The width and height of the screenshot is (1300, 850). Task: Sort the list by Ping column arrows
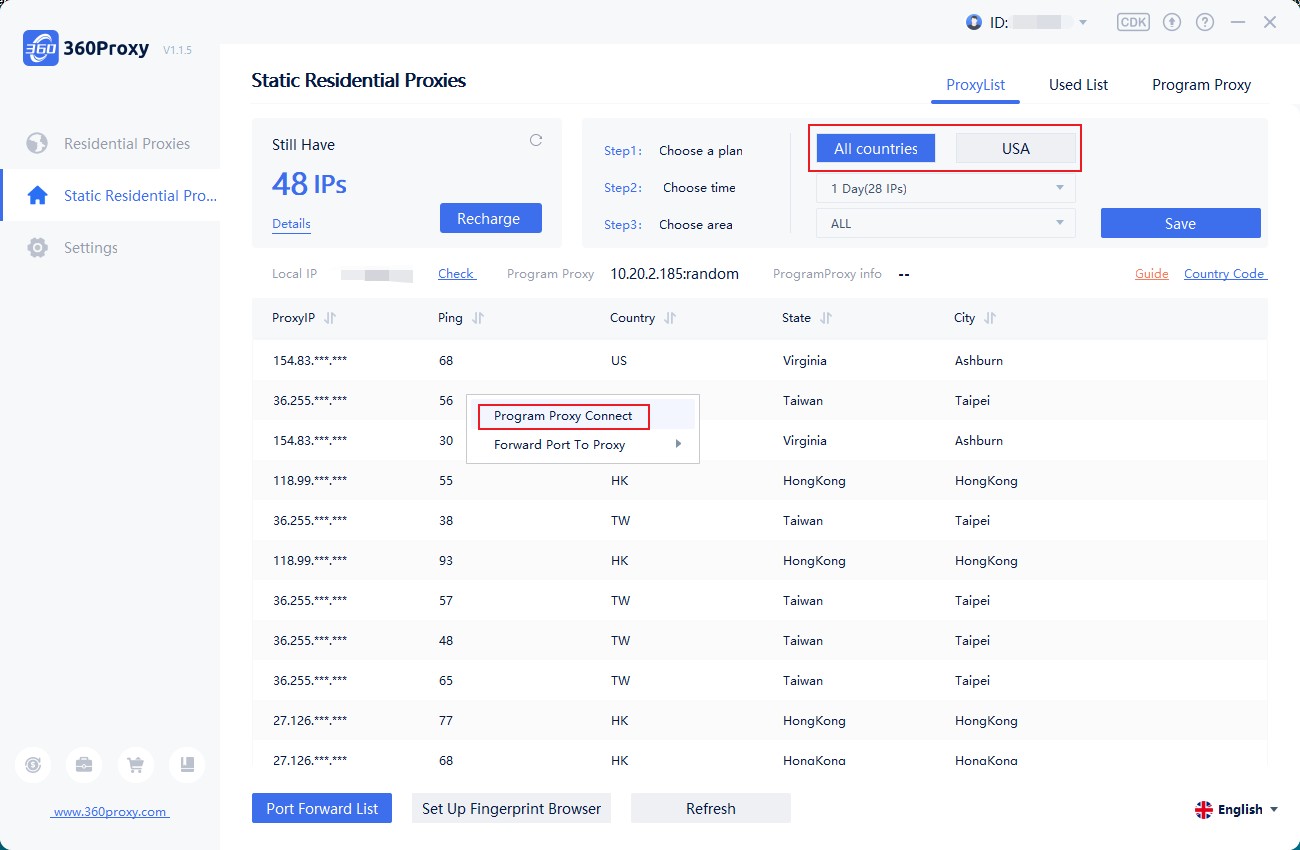pyautogui.click(x=478, y=318)
